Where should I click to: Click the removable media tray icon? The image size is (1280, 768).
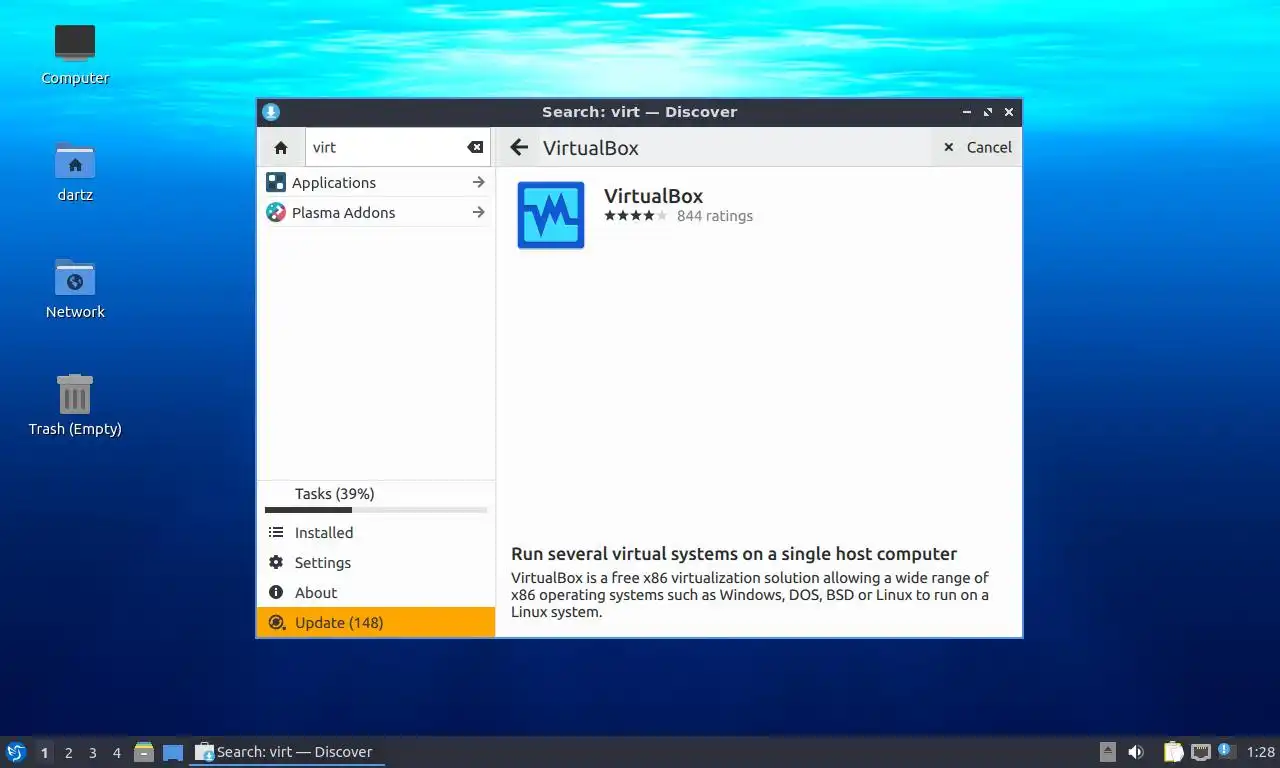[x=1107, y=752]
